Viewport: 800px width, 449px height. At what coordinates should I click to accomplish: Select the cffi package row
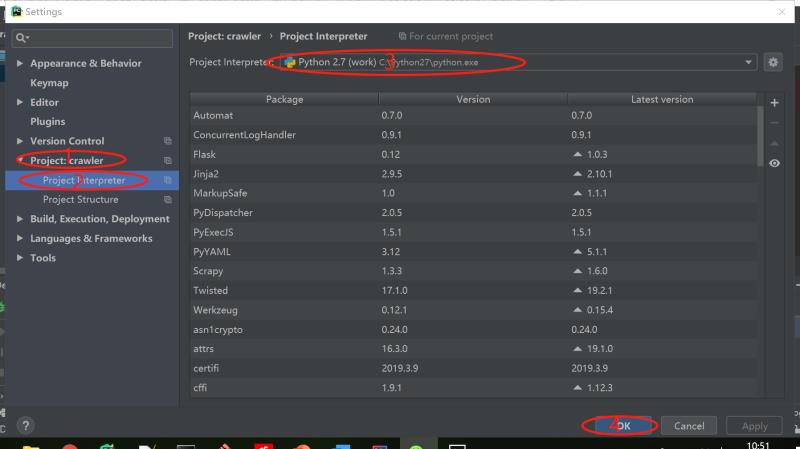click(473, 388)
